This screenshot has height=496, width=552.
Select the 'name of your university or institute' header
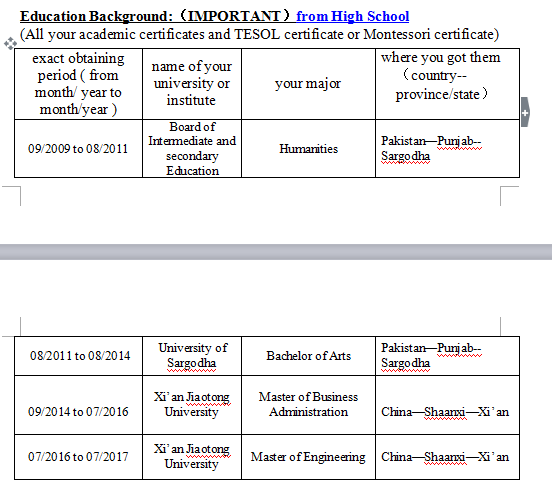[192, 84]
